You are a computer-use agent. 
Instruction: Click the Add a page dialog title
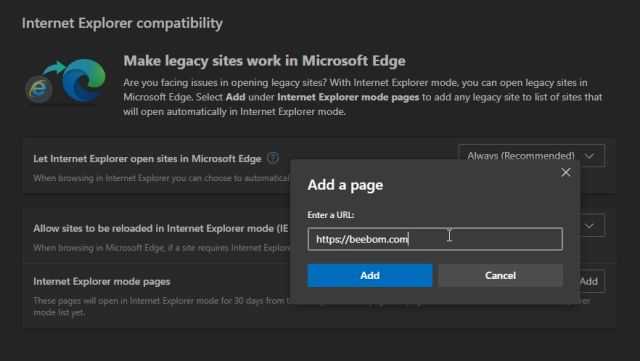[x=345, y=185]
